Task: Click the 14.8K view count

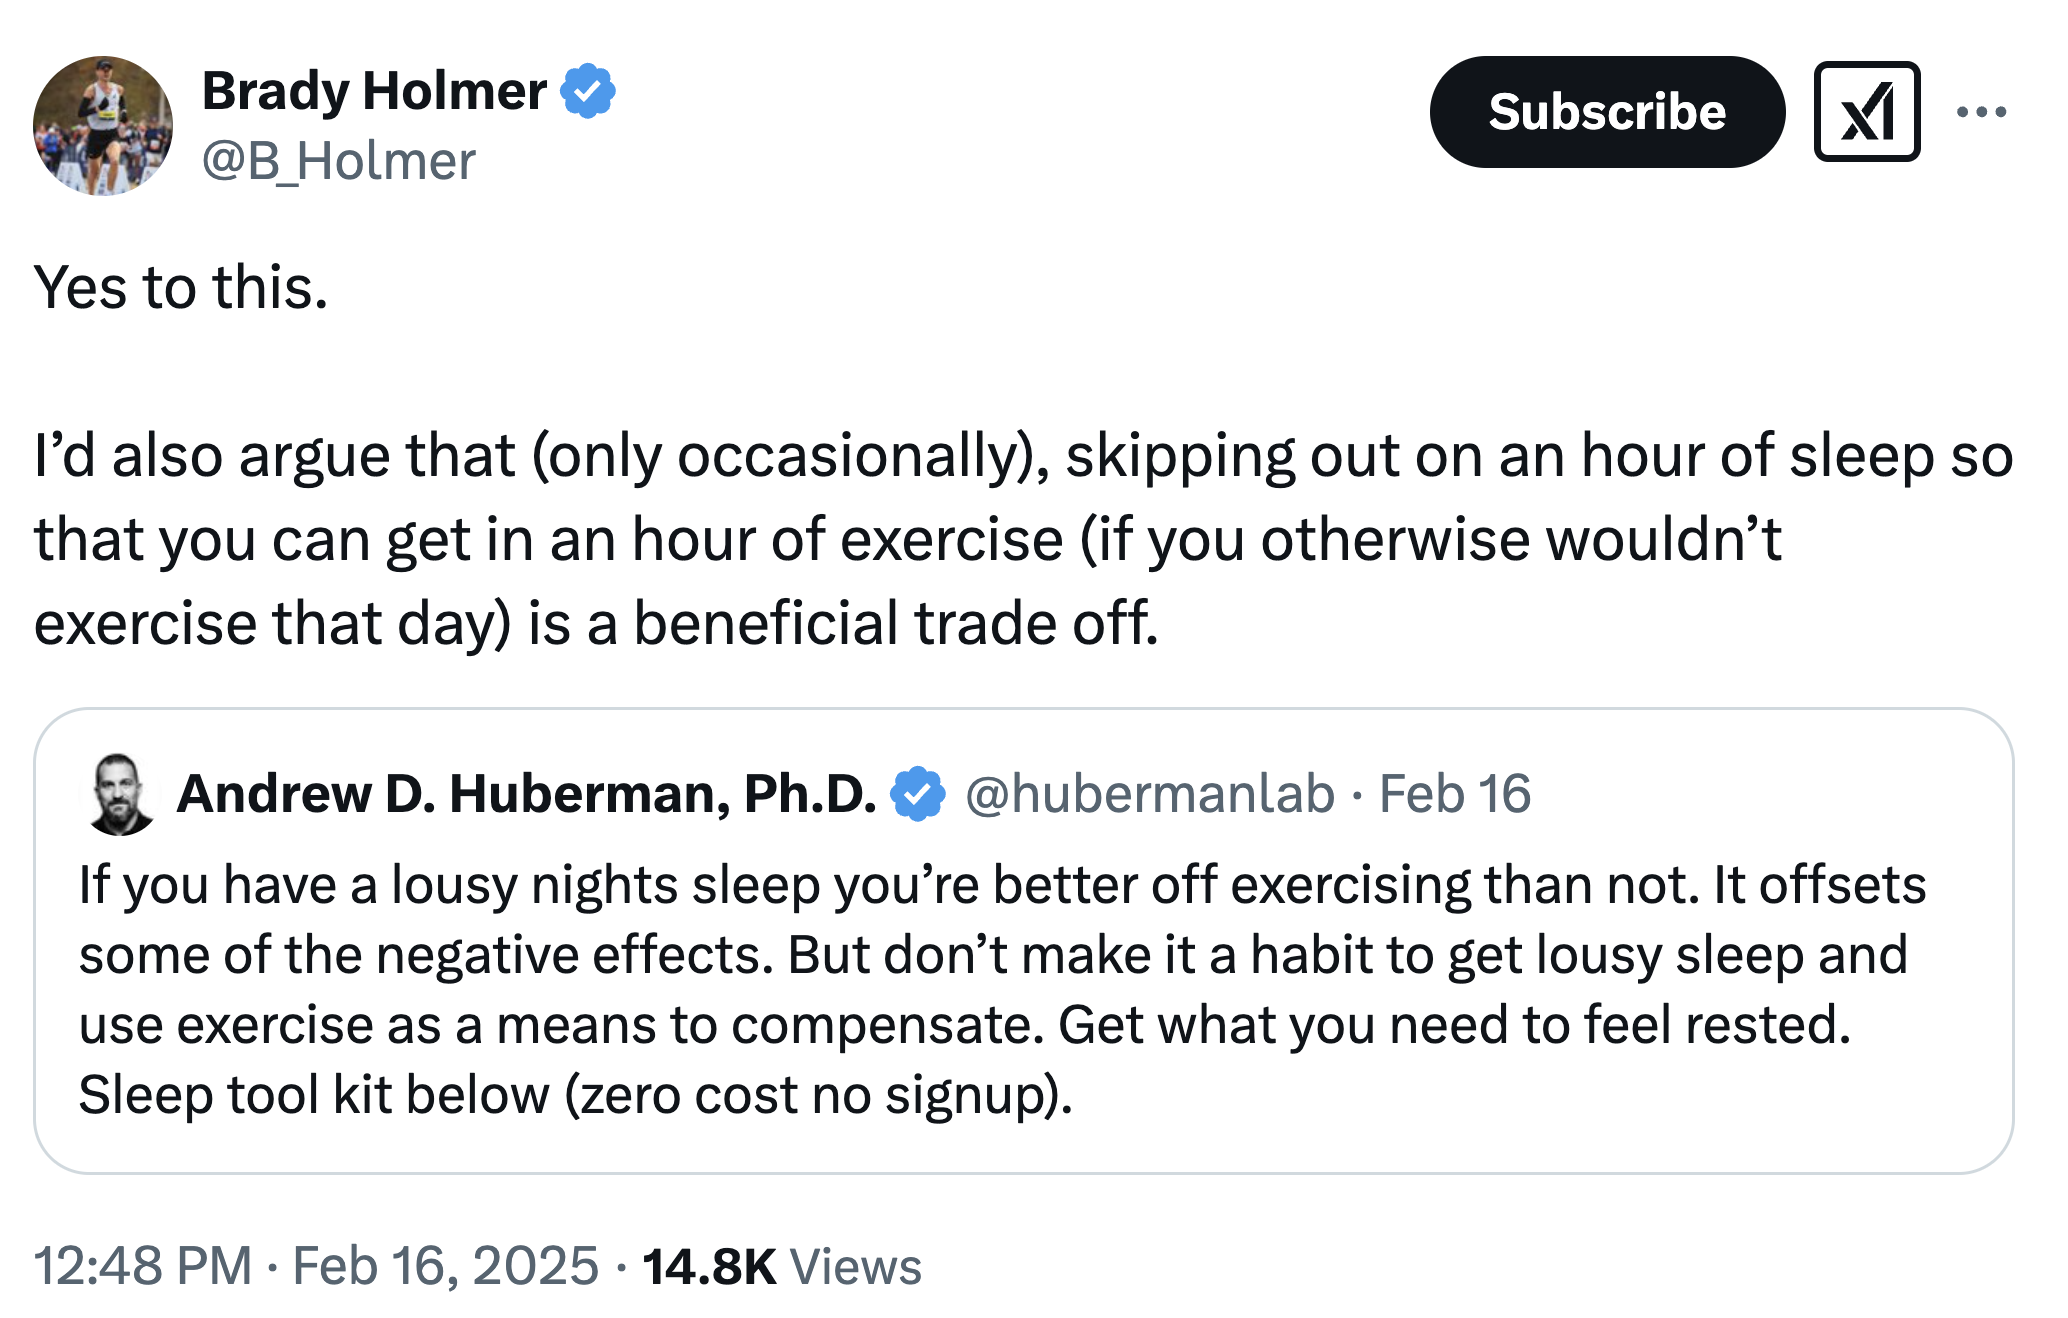Action: [709, 1266]
